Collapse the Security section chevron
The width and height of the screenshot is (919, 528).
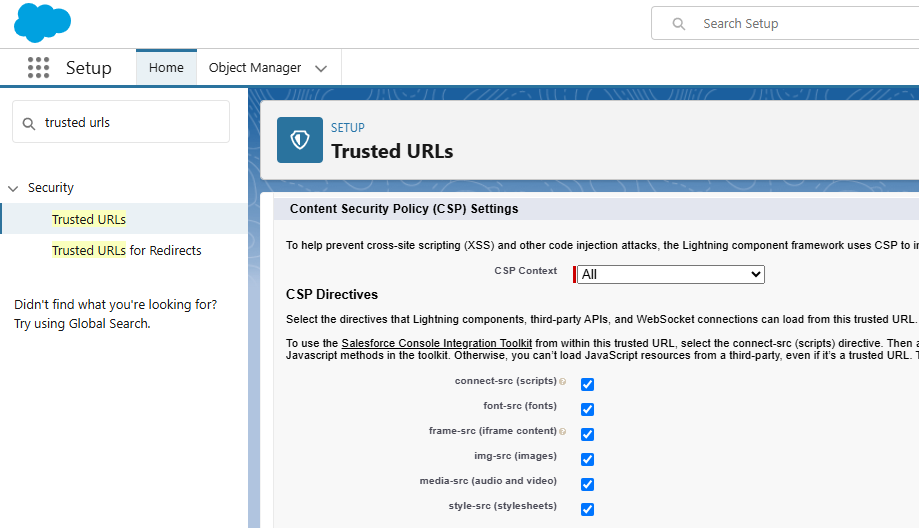tap(13, 188)
